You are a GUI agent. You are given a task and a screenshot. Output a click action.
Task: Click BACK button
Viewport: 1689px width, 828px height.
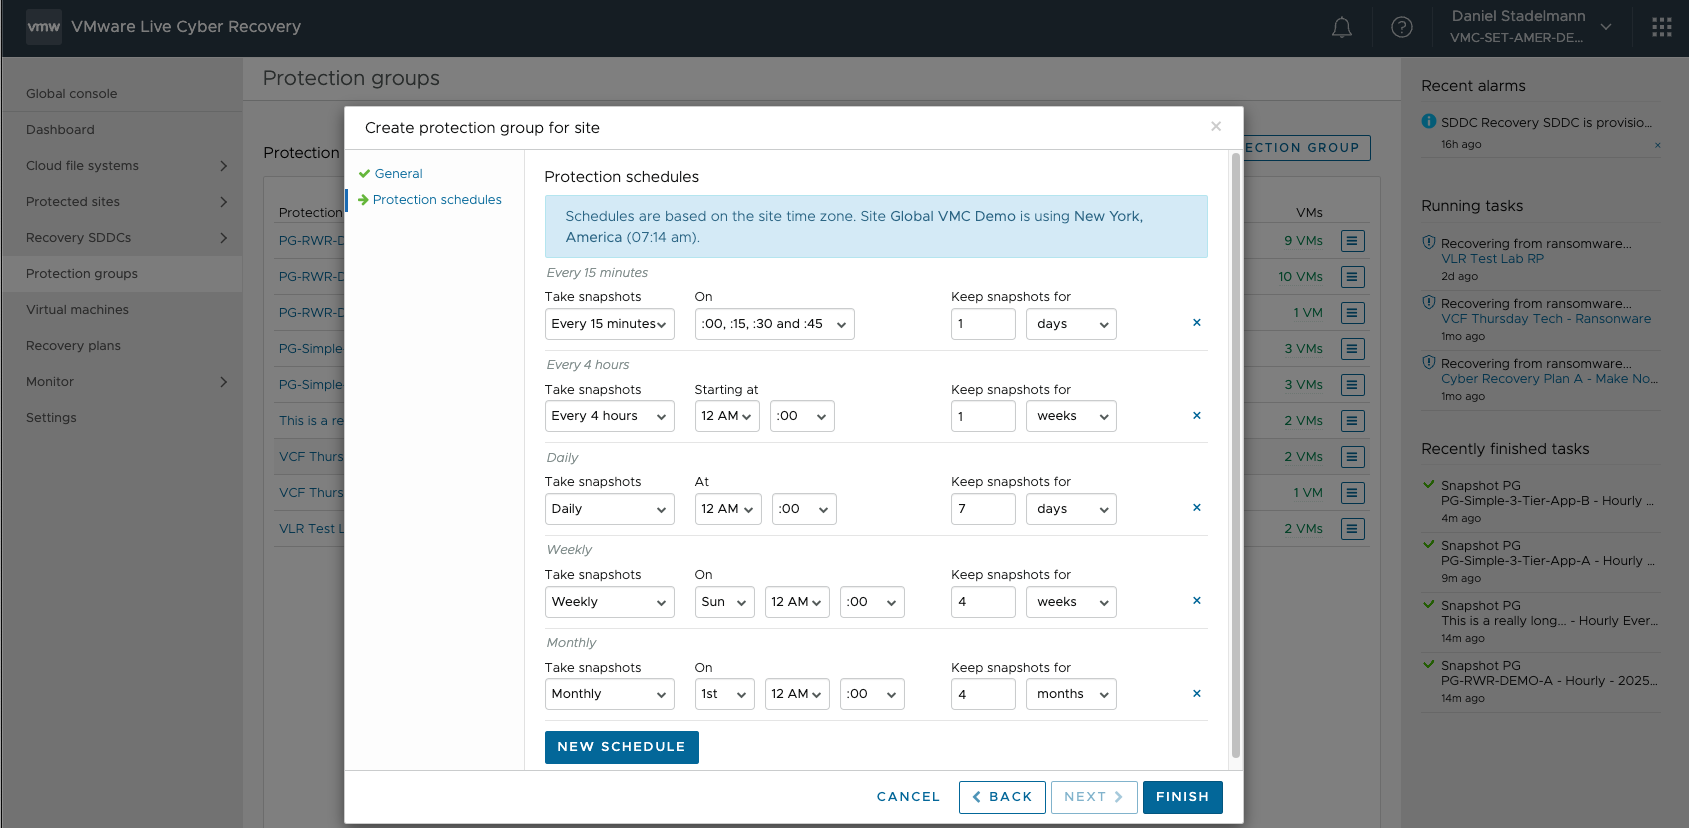click(1002, 797)
